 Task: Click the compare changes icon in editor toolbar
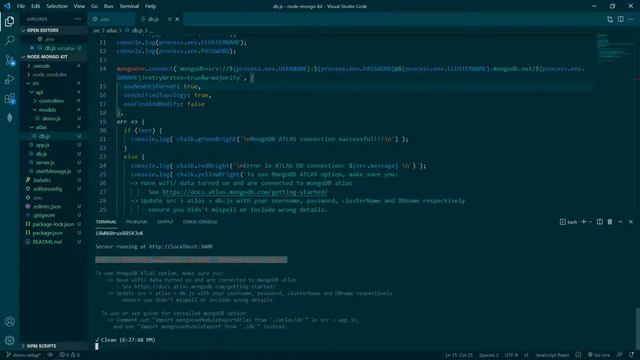pyautogui.click(x=610, y=19)
